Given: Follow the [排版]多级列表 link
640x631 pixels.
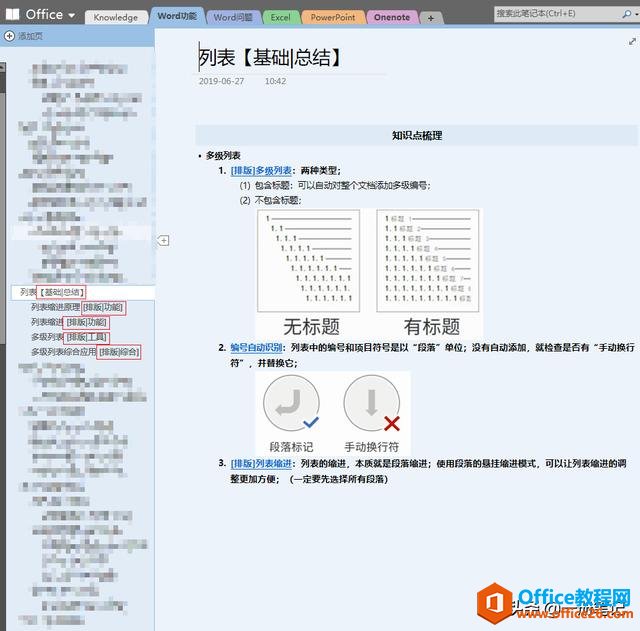Looking at the screenshot, I should [x=261, y=170].
